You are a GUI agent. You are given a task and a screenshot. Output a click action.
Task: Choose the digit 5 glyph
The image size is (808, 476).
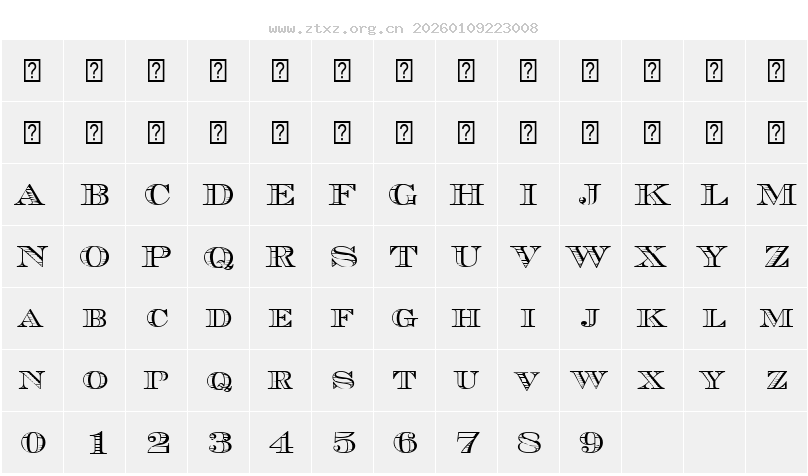click(343, 442)
